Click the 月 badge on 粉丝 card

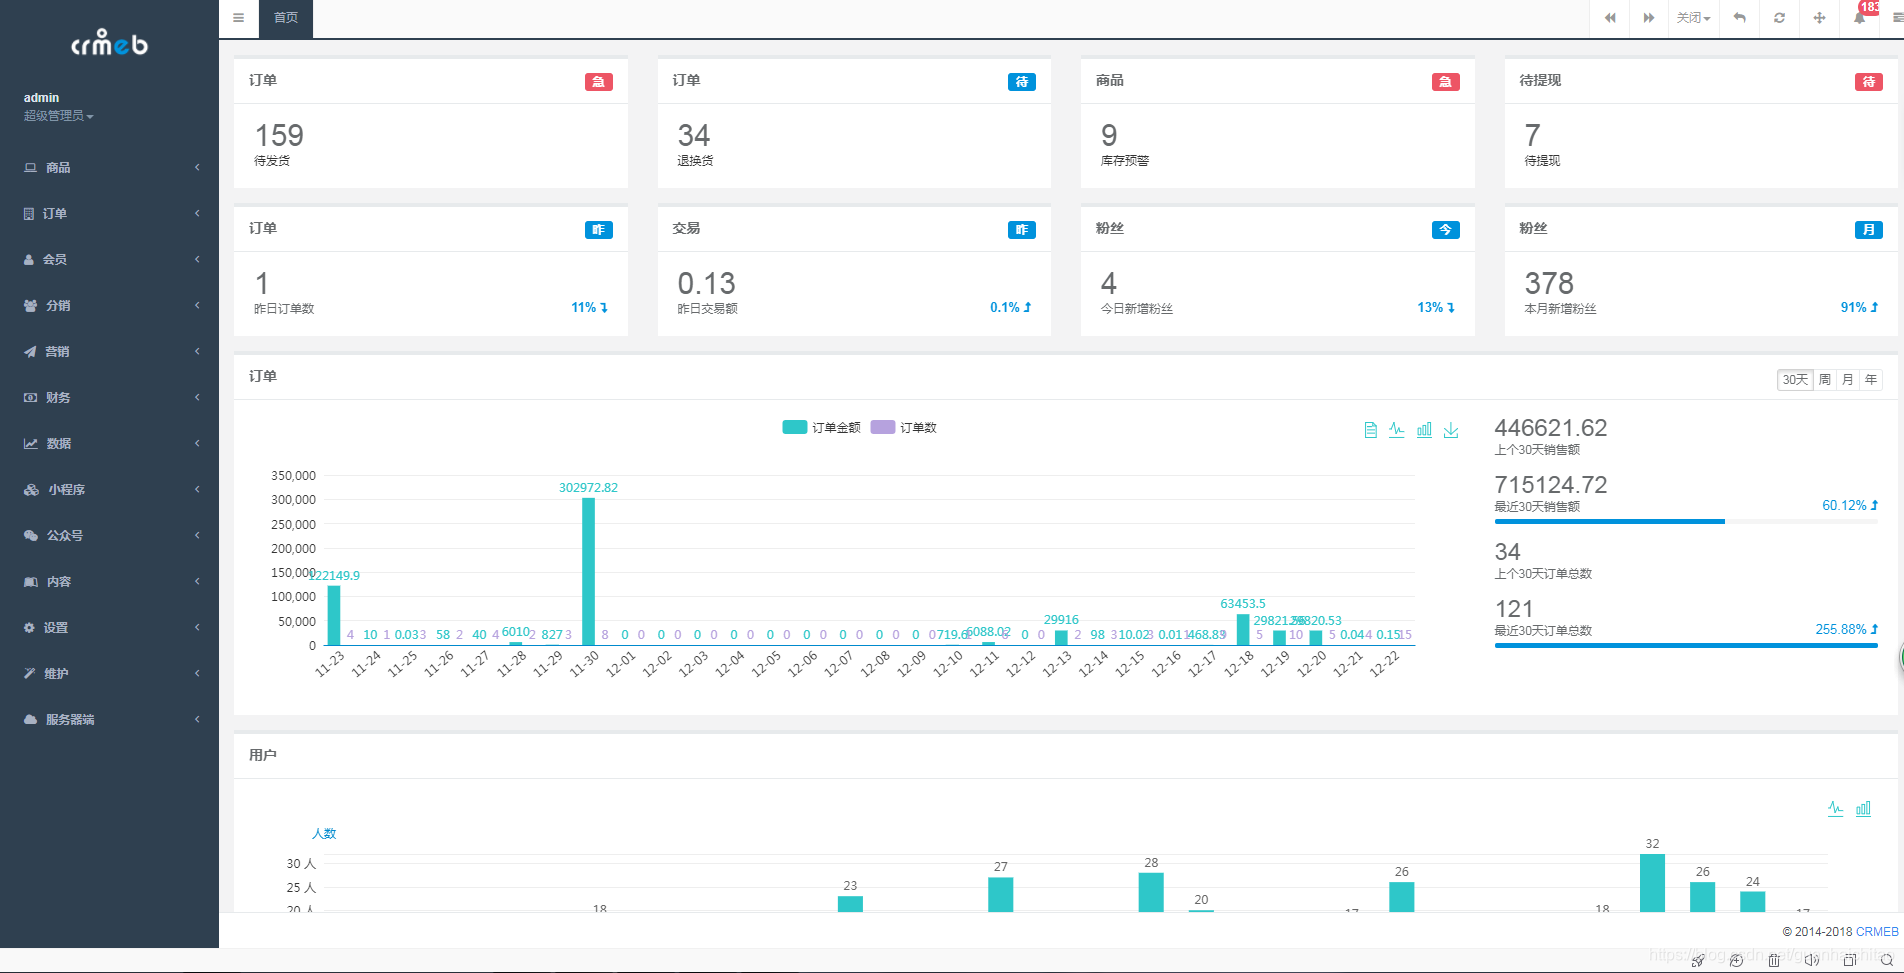click(1869, 230)
